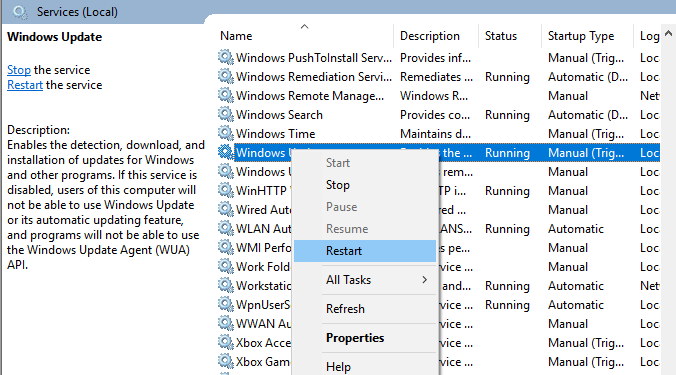Click gear icon beside Work Folders service

[225, 266]
